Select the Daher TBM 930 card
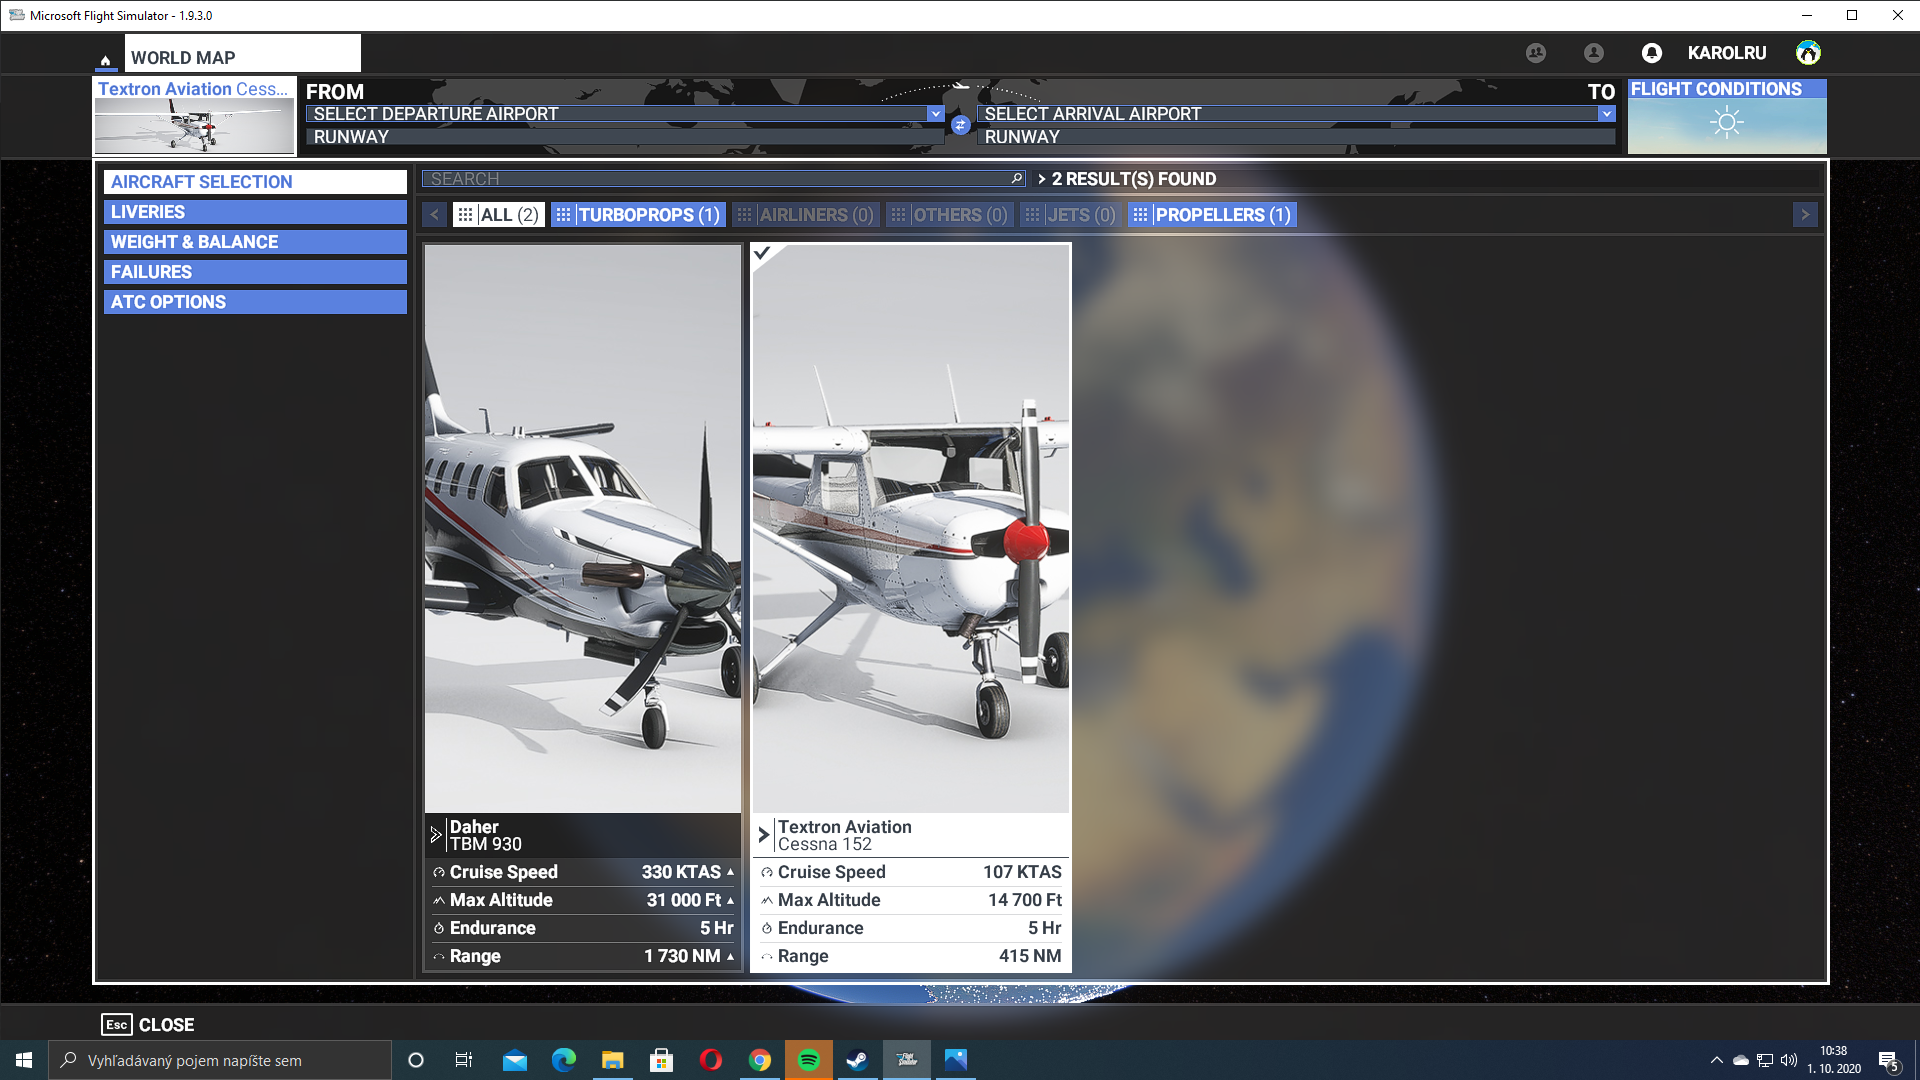 [x=583, y=607]
